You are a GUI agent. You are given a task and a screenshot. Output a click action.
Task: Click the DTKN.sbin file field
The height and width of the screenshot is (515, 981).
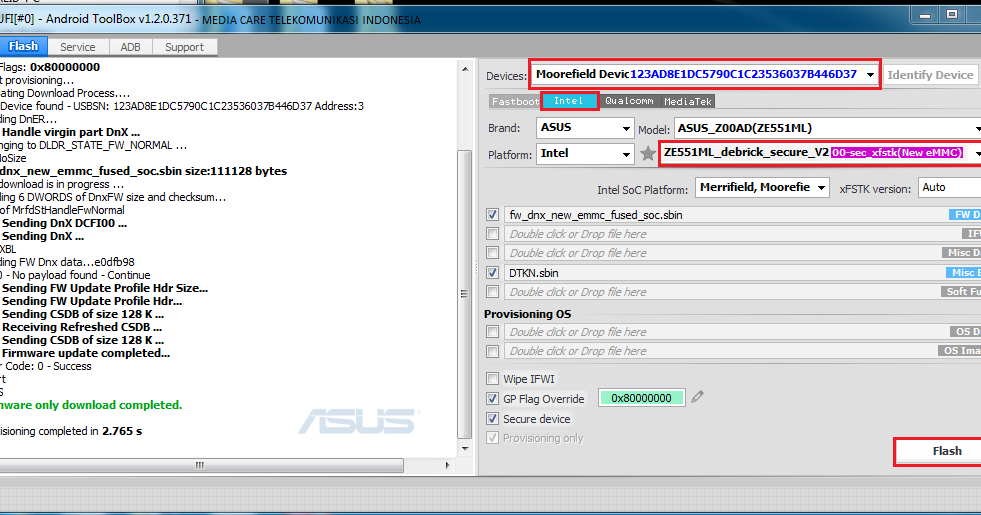tap(742, 273)
